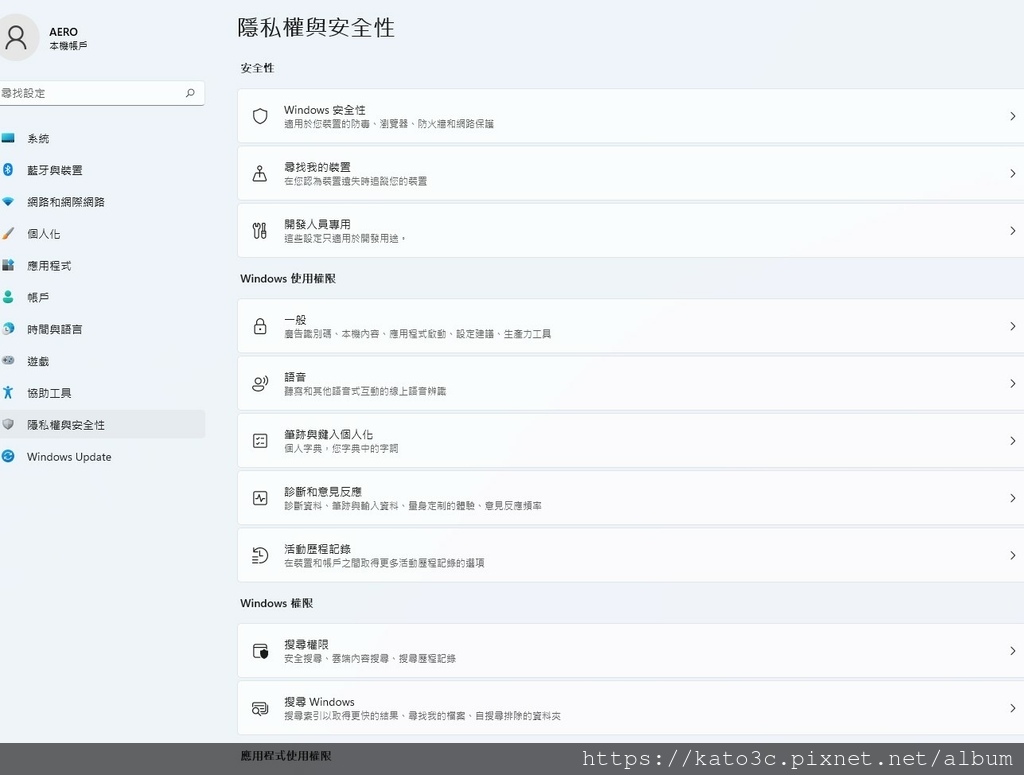Go to 藍牙與裝置 settings category
This screenshot has width=1024, height=775.
coord(101,170)
